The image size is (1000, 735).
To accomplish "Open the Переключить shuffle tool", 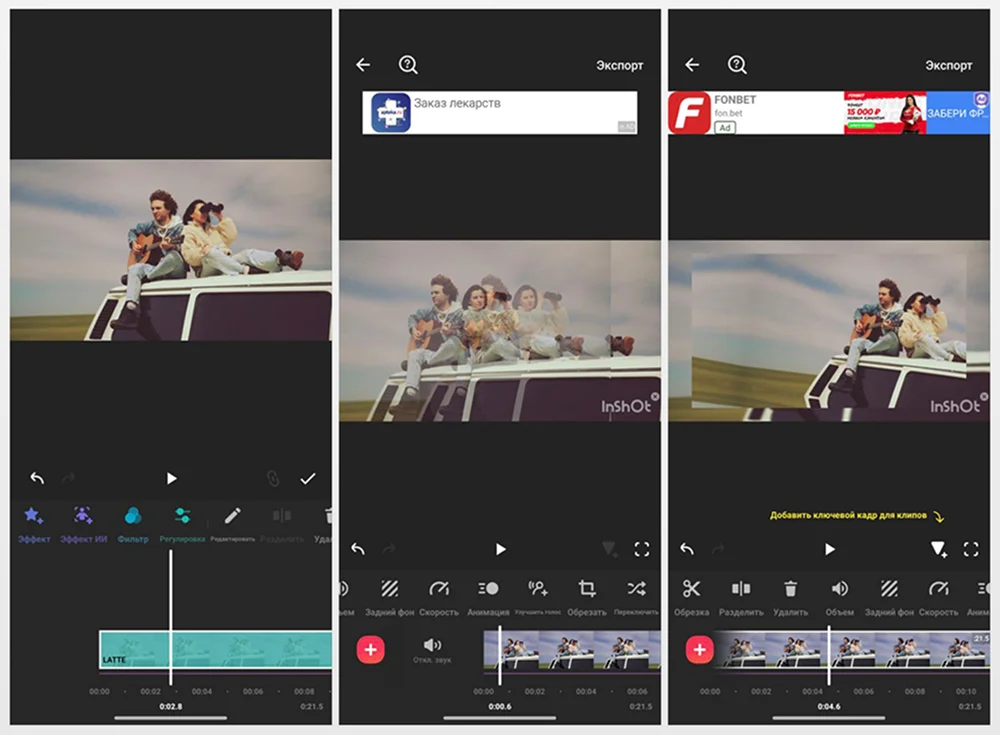I will pyautogui.click(x=636, y=589).
